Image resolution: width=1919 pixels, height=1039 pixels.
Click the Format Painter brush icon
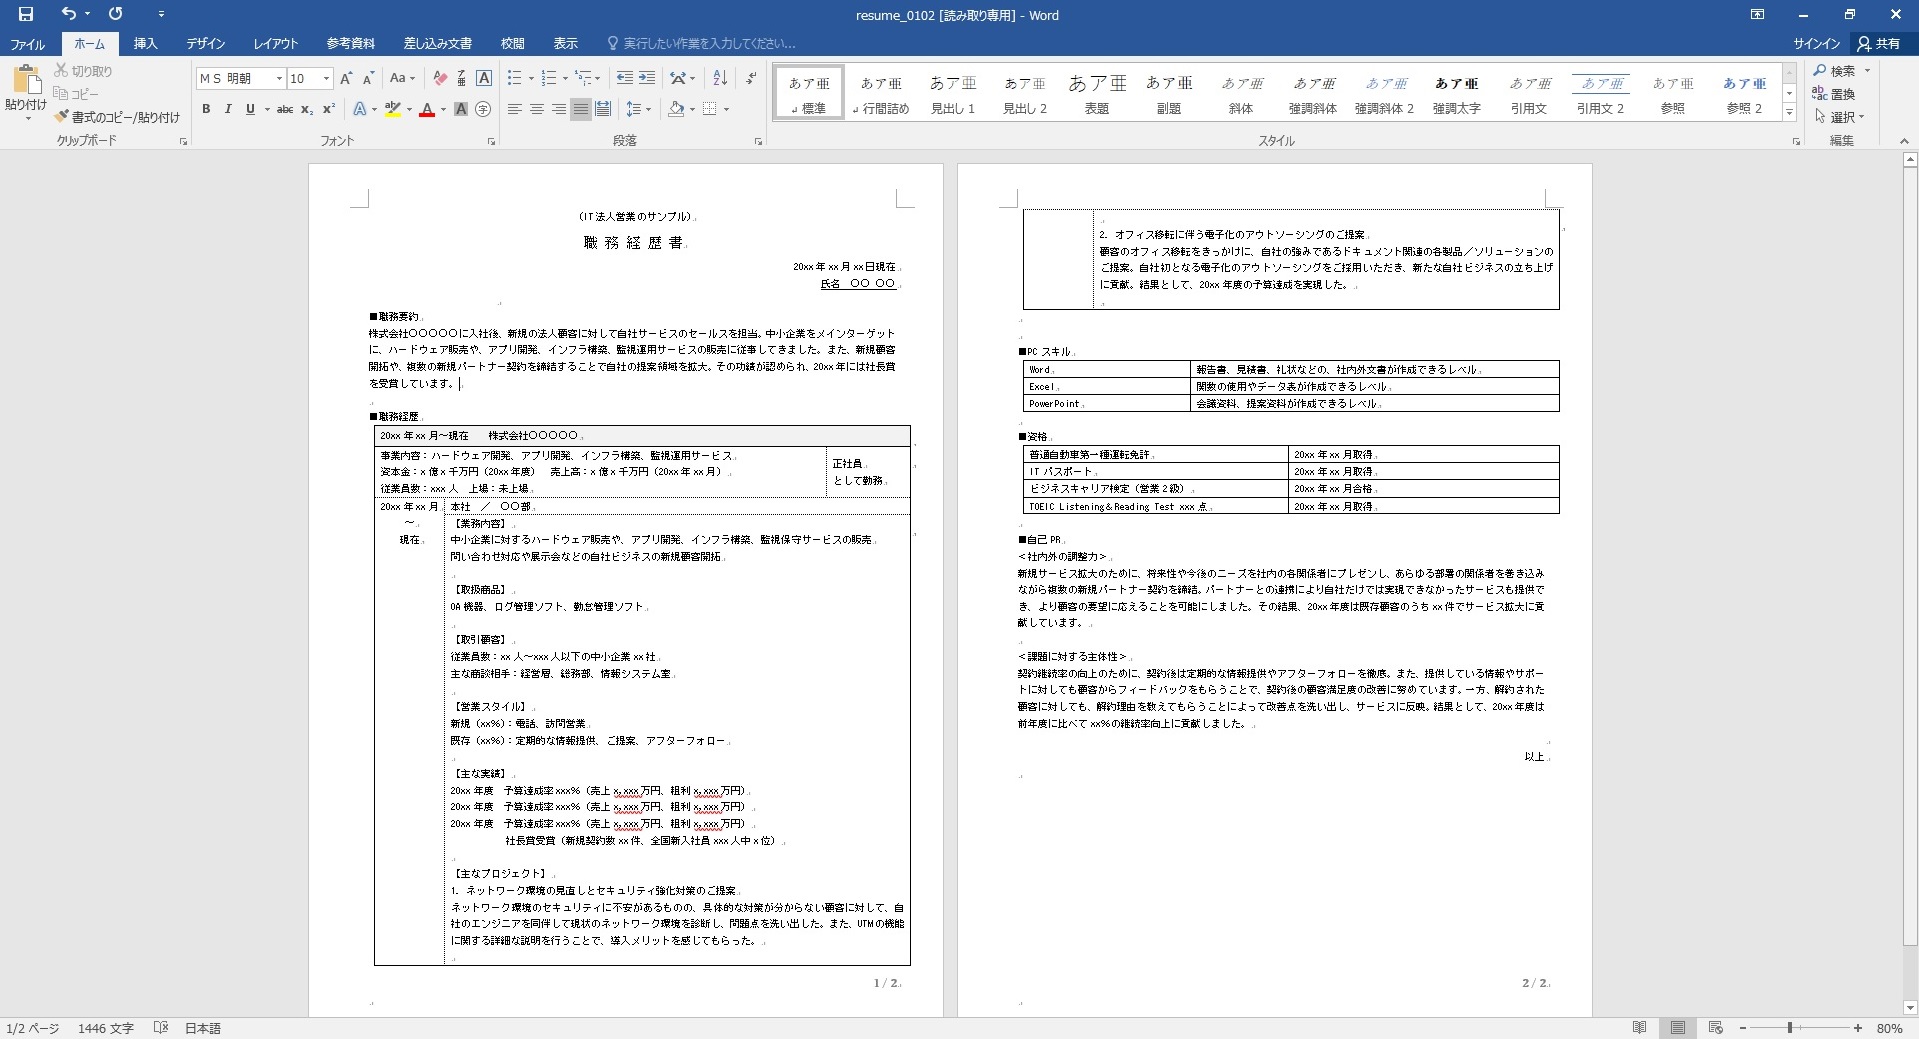(x=62, y=117)
